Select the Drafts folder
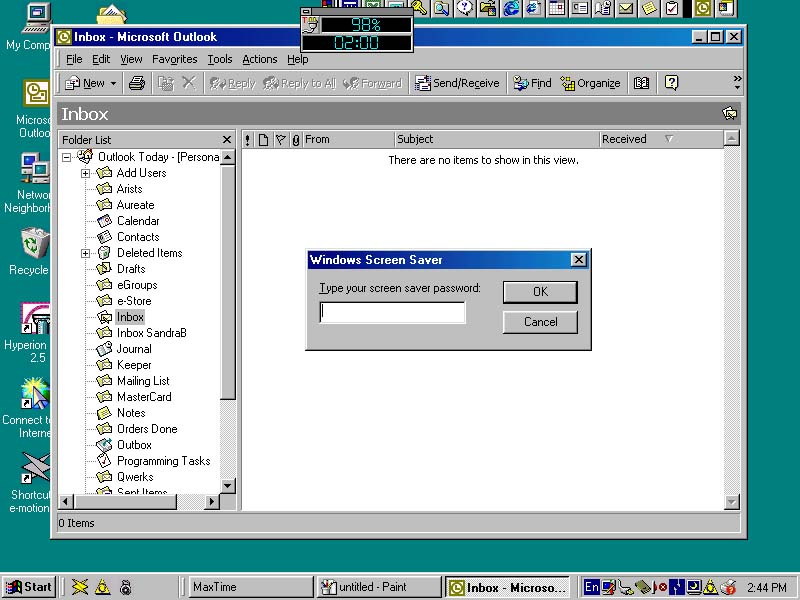800x600 pixels. pyautogui.click(x=131, y=269)
